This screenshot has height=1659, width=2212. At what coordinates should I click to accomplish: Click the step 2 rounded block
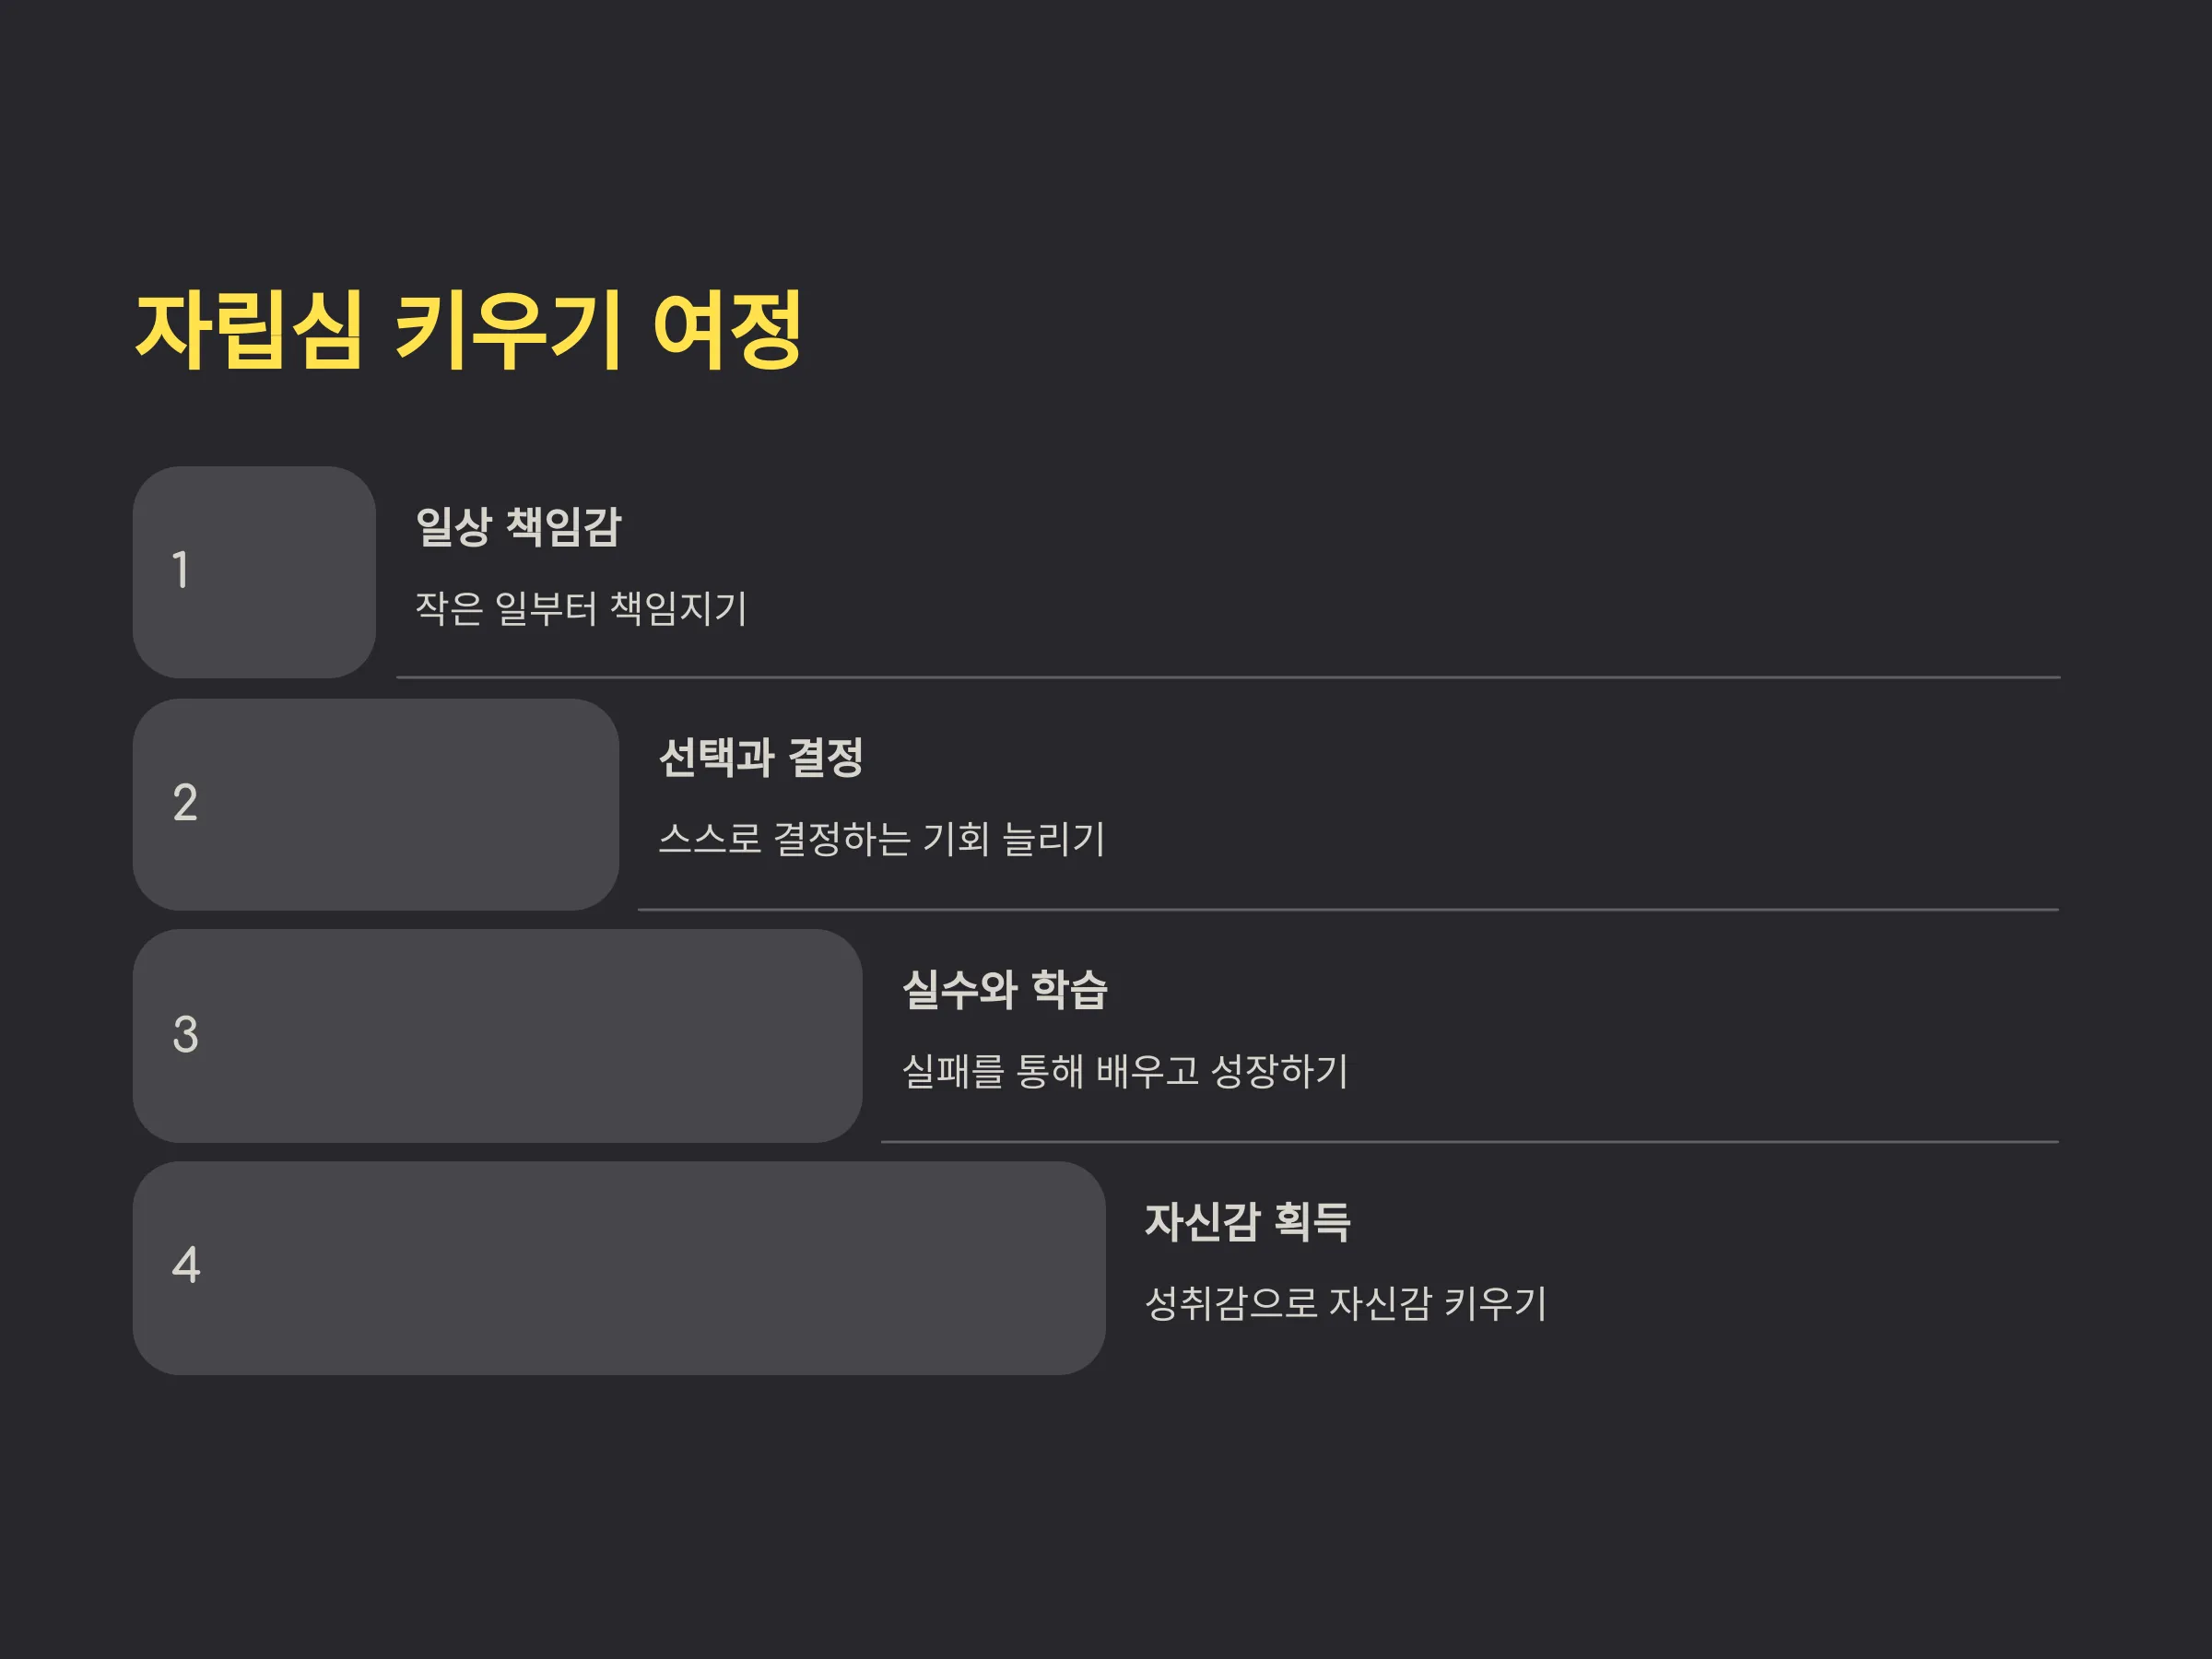coord(376,804)
